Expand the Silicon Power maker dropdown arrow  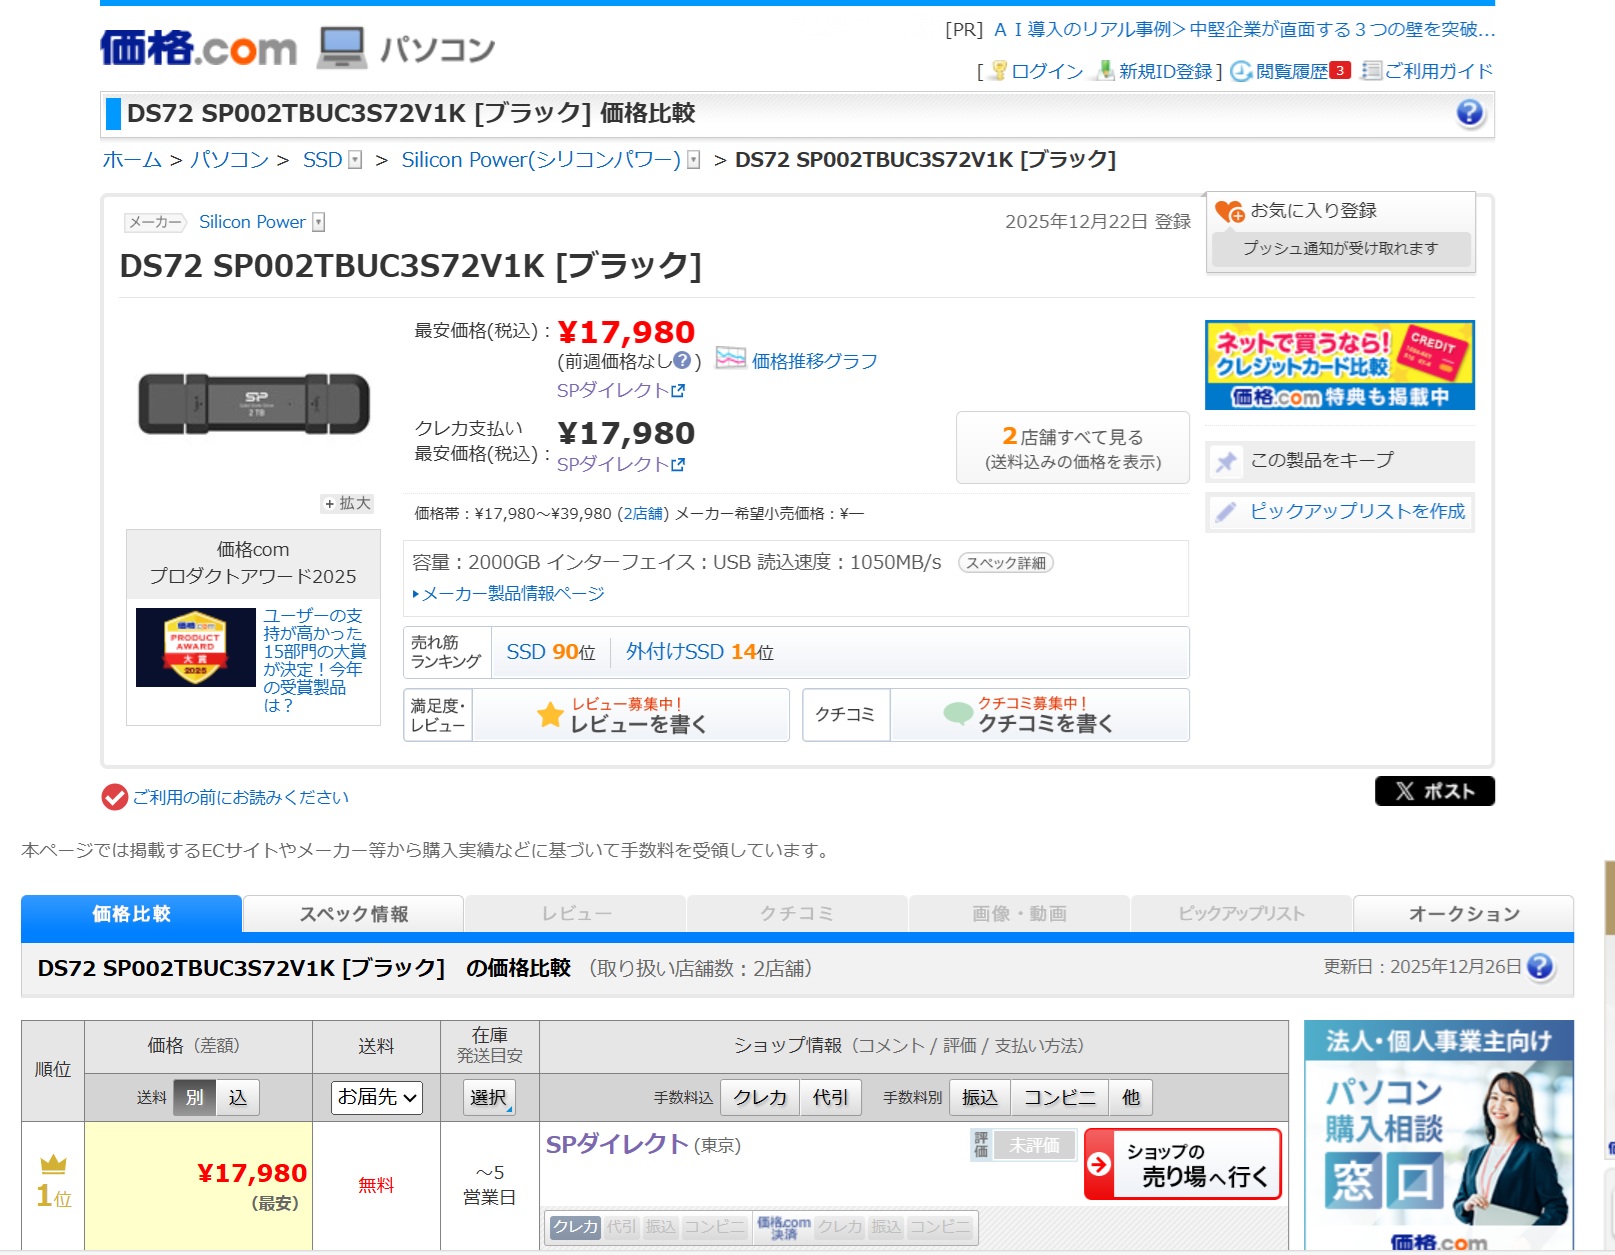(x=318, y=222)
